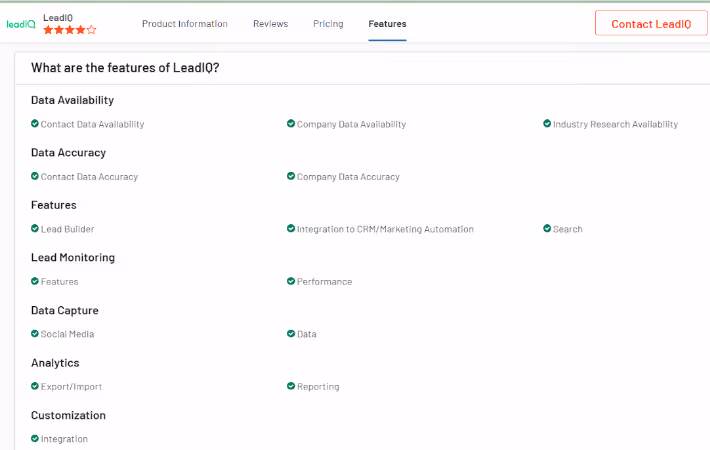Click the LeadIQ star rating
Image resolution: width=710 pixels, height=450 pixels.
pyautogui.click(x=70, y=30)
